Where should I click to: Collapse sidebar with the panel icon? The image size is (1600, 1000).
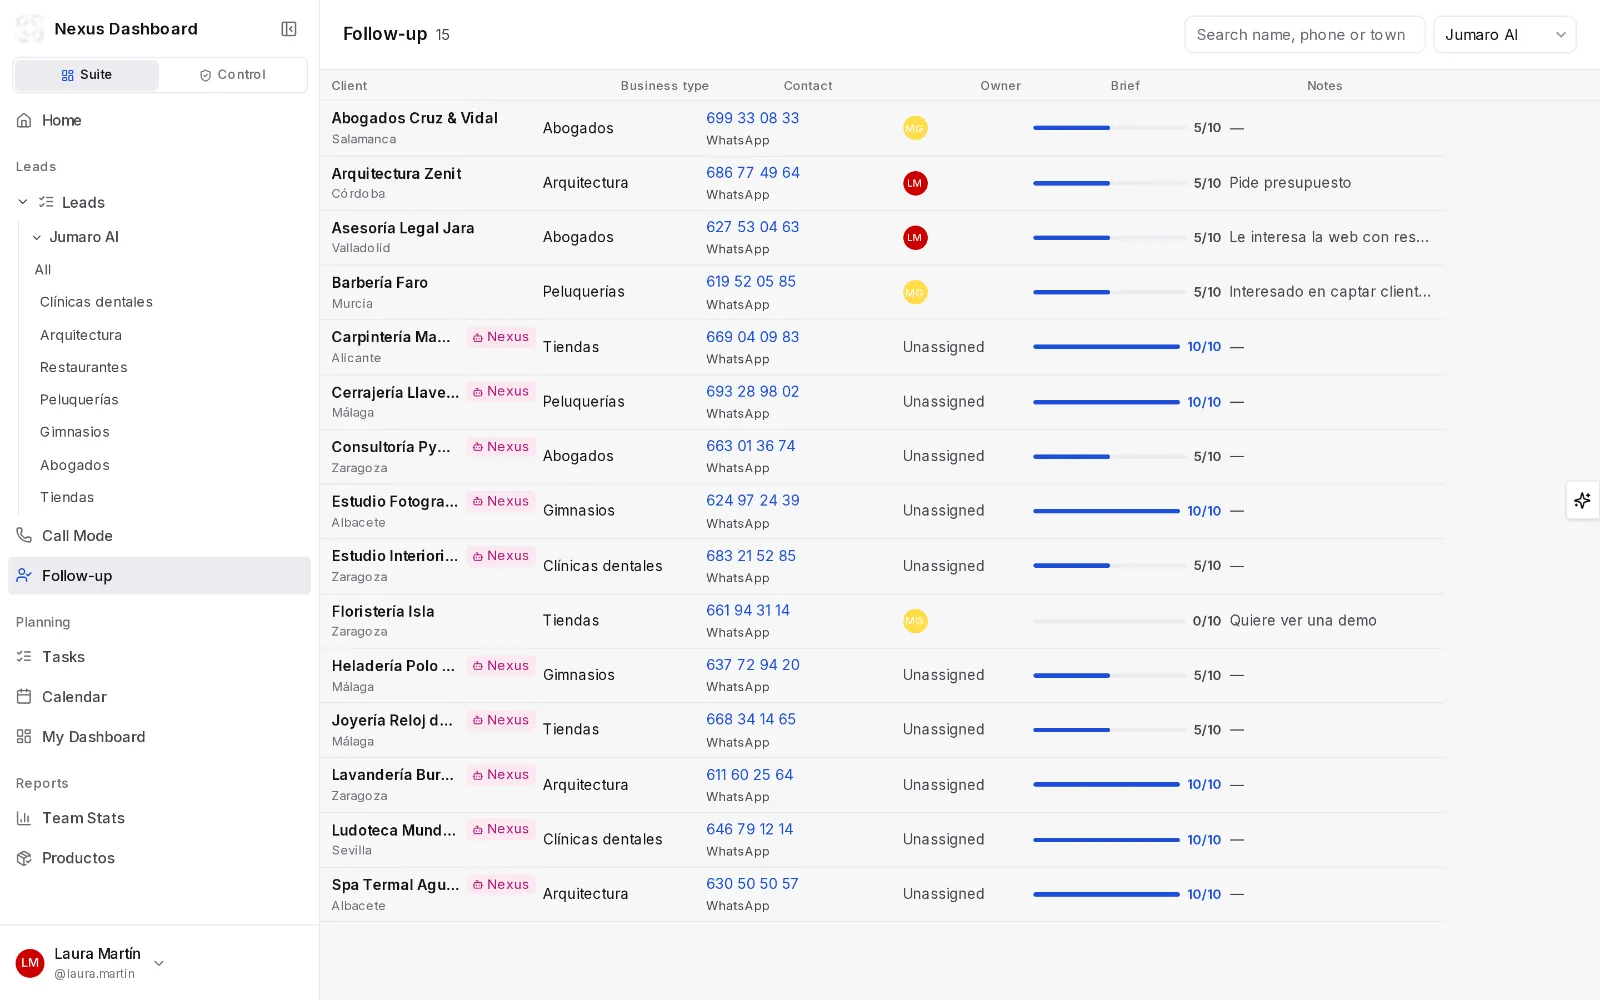289,29
